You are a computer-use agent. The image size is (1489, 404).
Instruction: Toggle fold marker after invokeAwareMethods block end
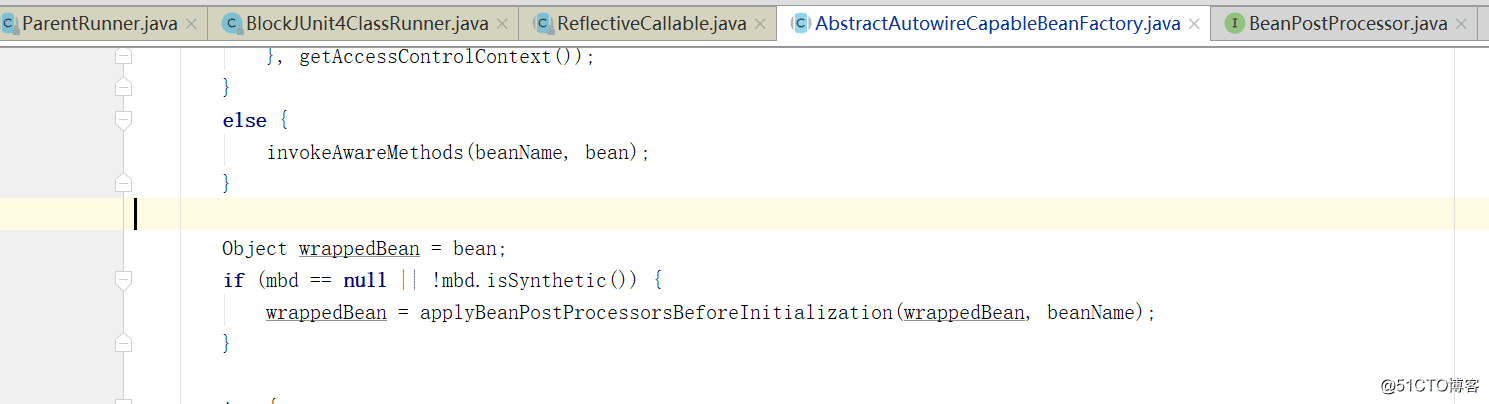[x=124, y=183]
